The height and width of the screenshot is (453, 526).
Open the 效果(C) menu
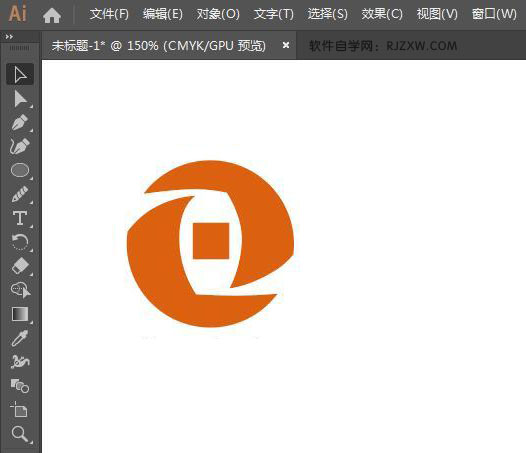(382, 14)
